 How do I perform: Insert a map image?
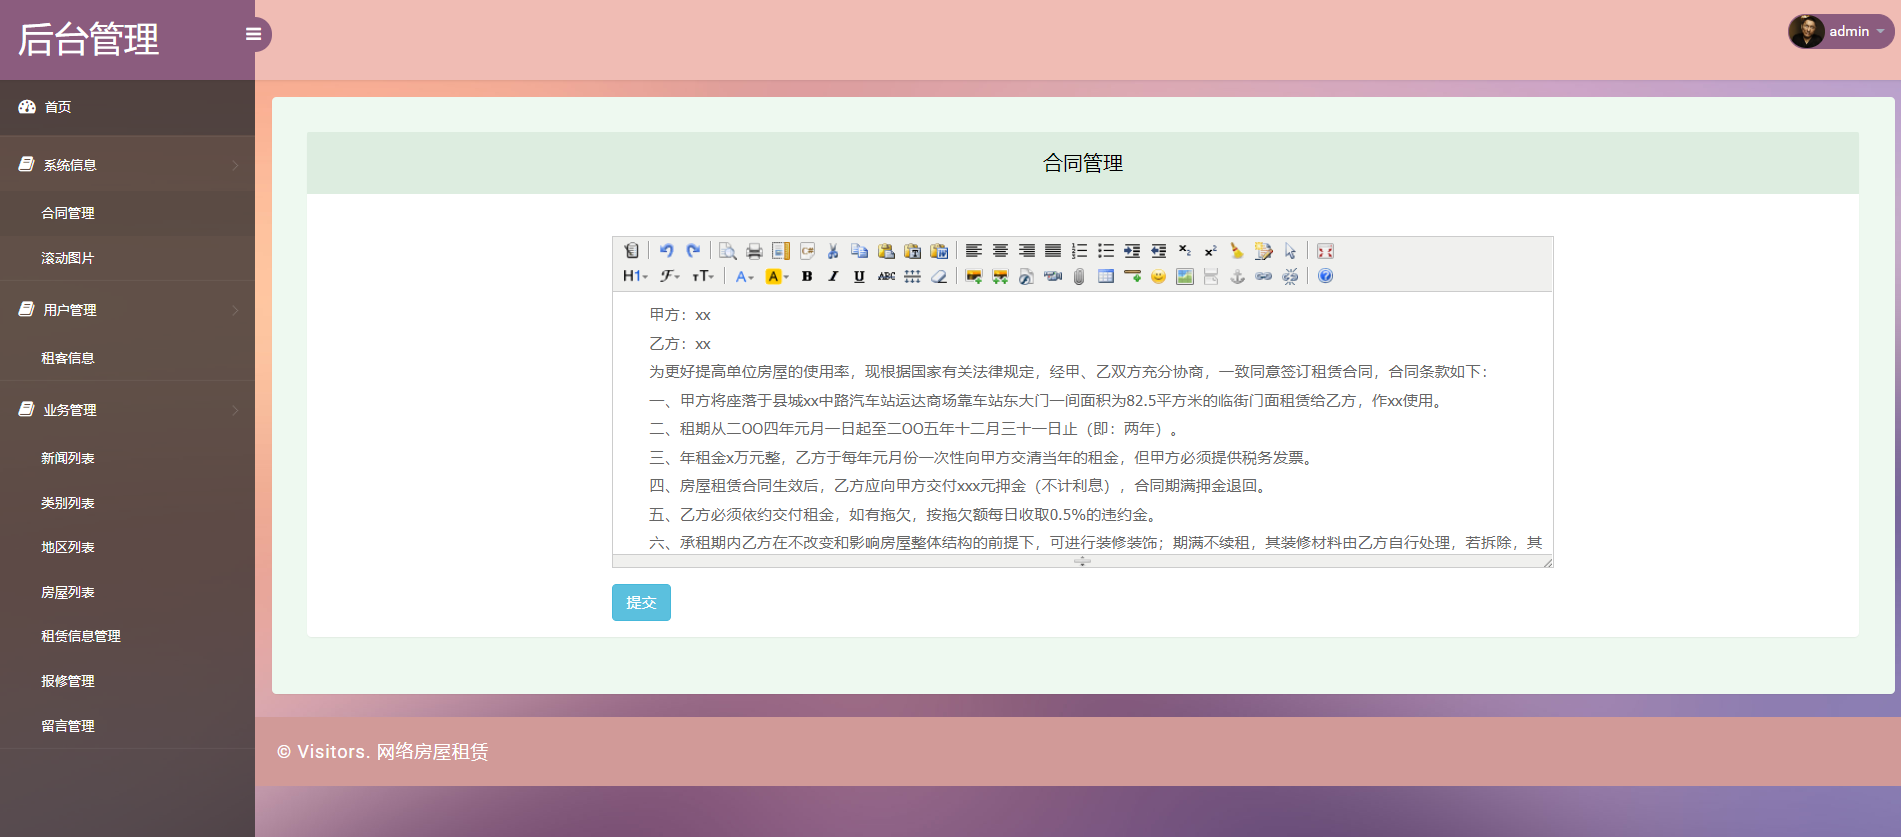tap(1185, 276)
